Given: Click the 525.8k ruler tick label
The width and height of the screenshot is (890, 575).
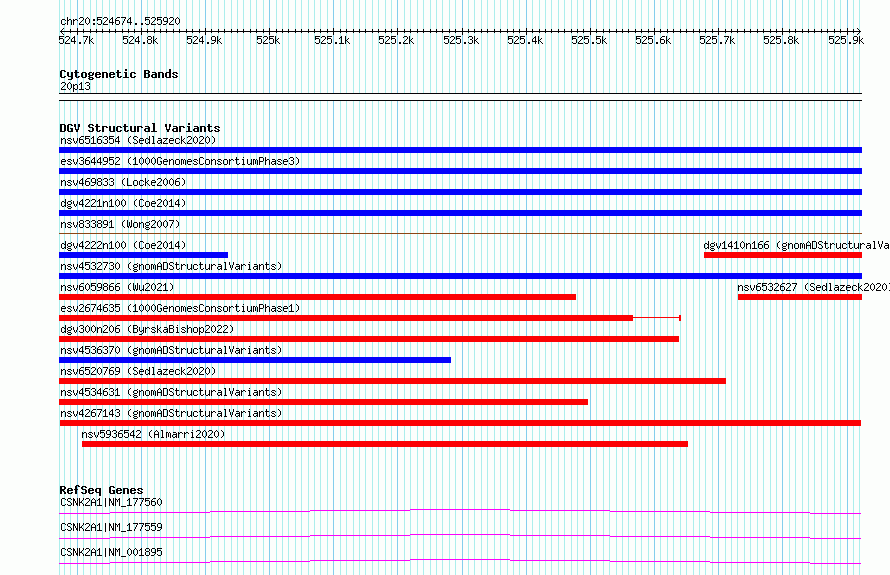Looking at the screenshot, I should (x=781, y=40).
